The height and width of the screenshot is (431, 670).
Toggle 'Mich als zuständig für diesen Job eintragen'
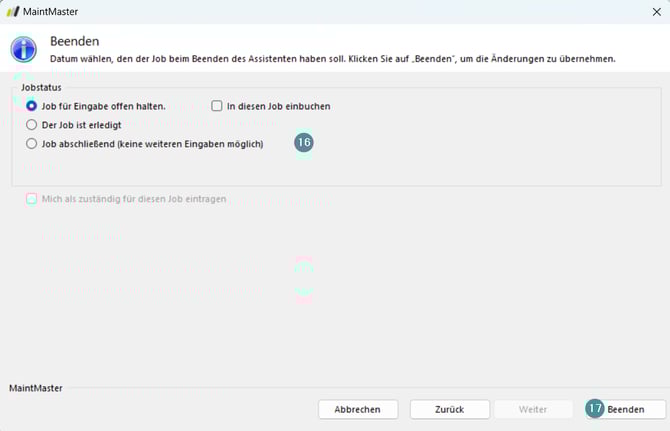[32, 199]
